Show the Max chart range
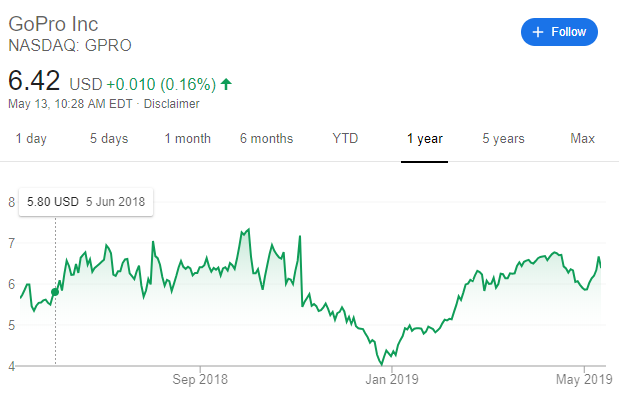The width and height of the screenshot is (619, 405). [582, 139]
